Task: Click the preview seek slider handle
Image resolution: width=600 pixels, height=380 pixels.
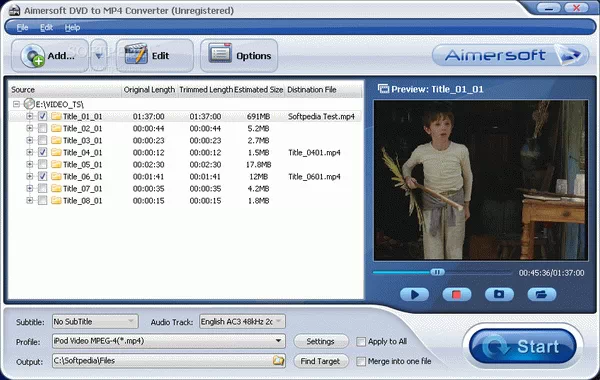Action: point(437,272)
